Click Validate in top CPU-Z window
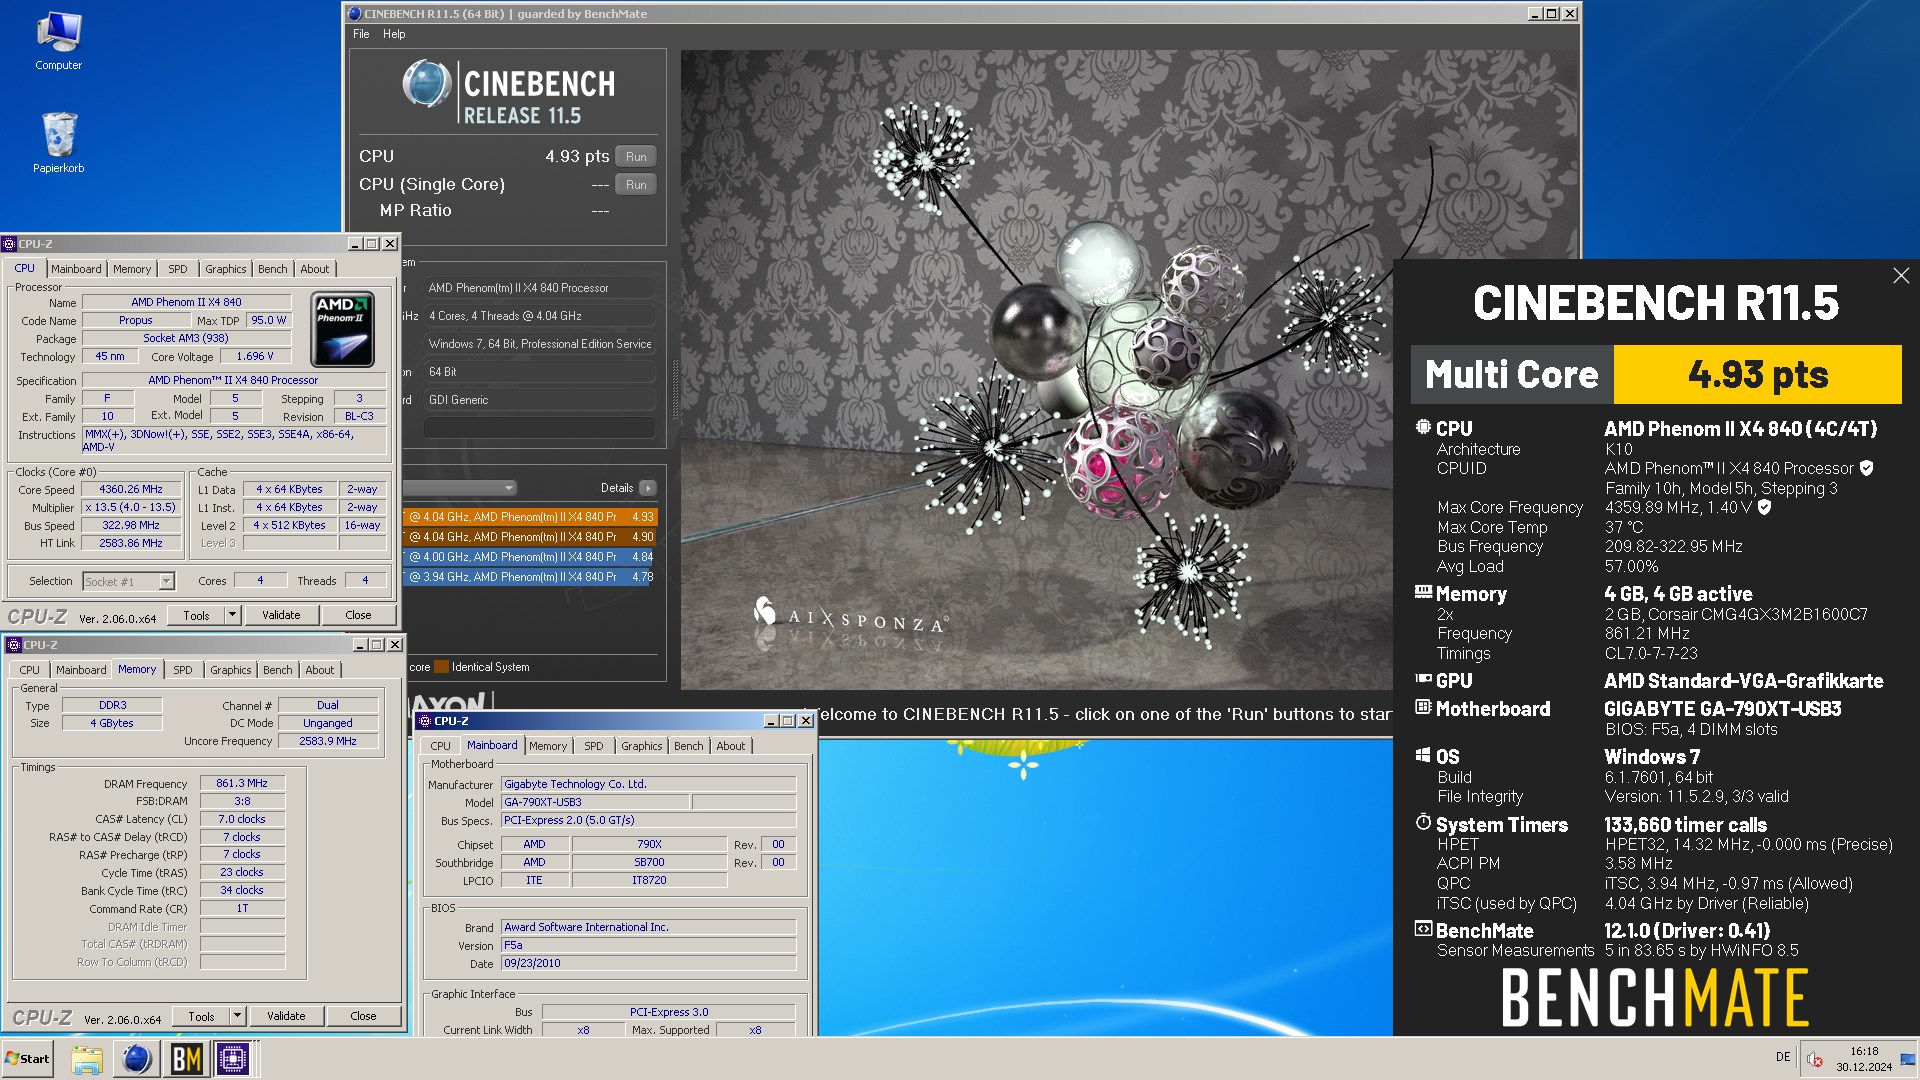 point(281,615)
